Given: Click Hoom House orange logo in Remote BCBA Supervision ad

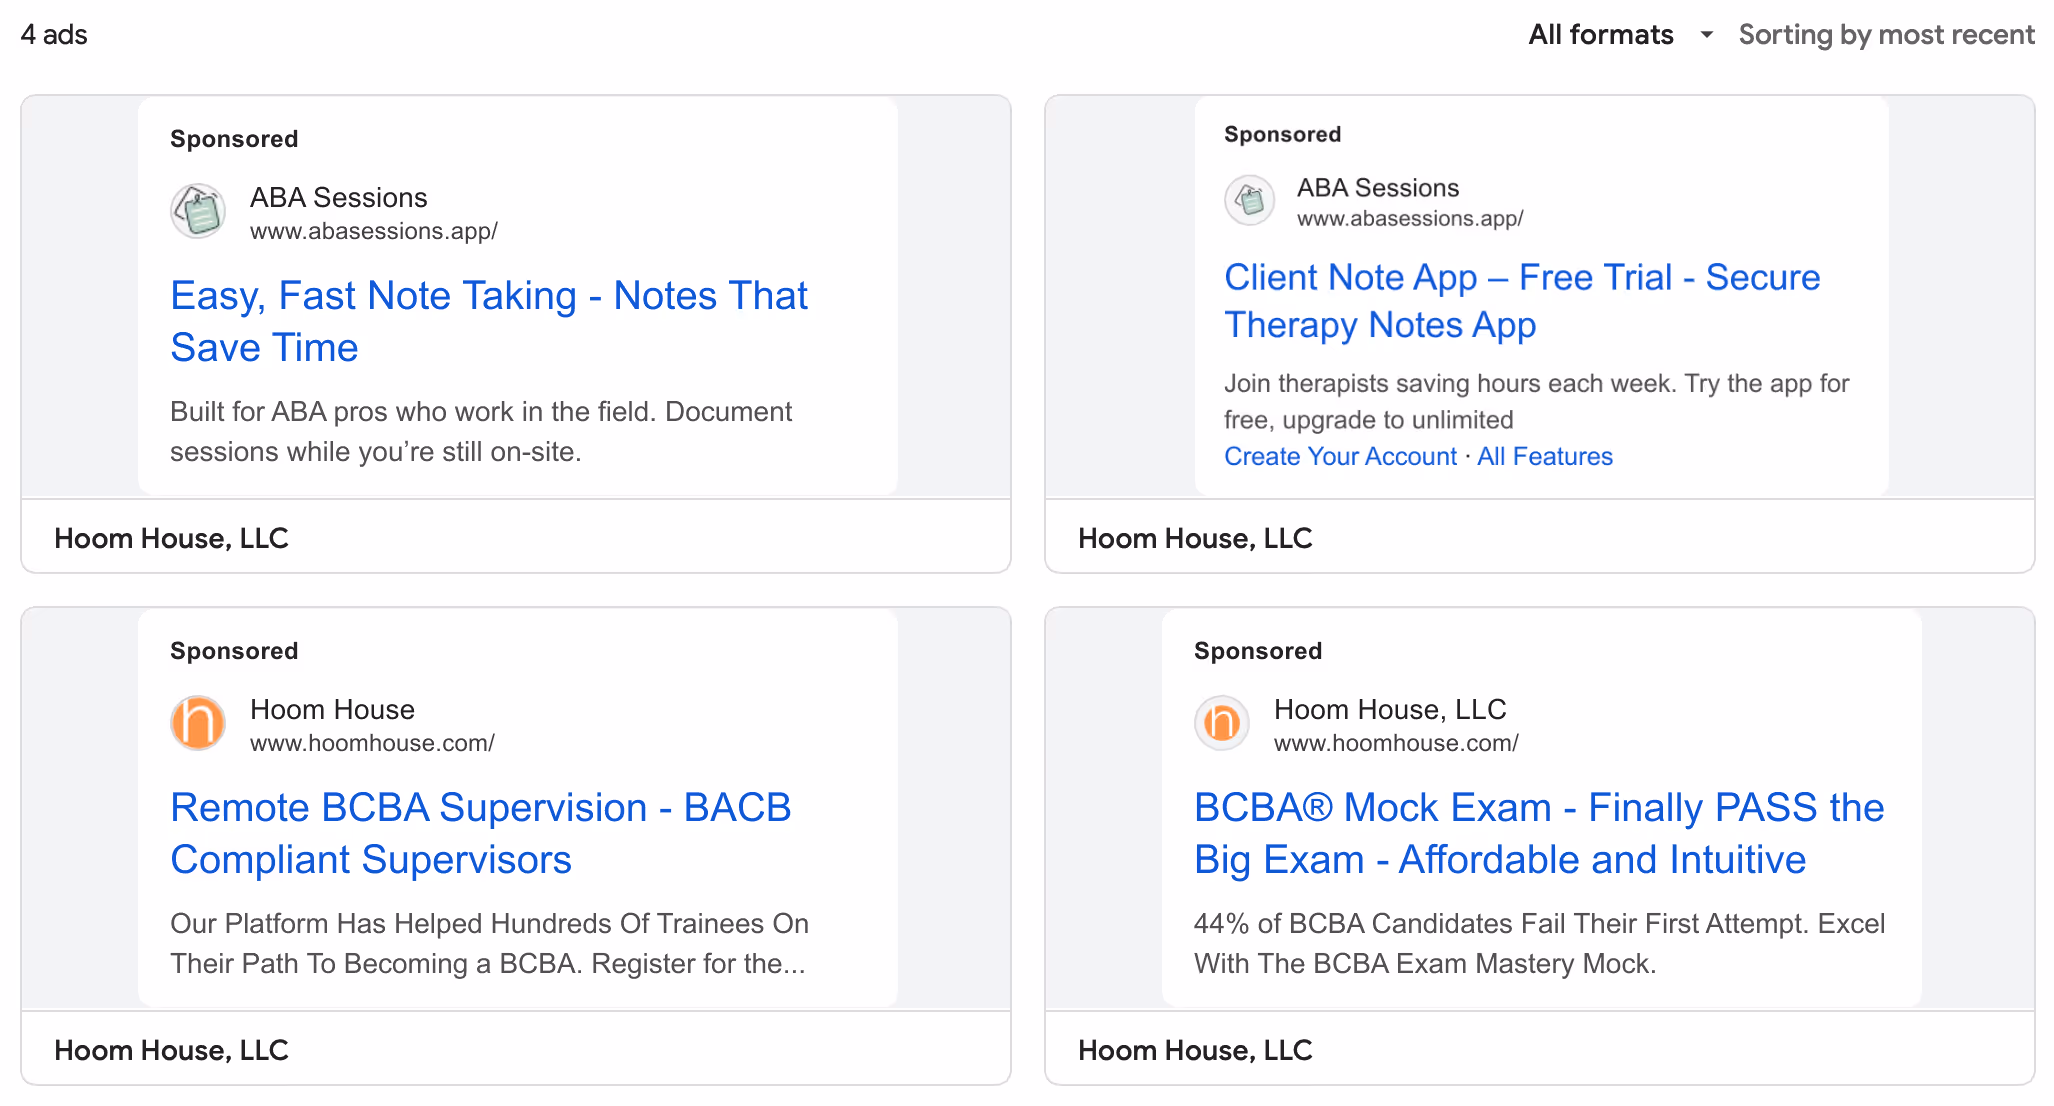Looking at the screenshot, I should [198, 723].
